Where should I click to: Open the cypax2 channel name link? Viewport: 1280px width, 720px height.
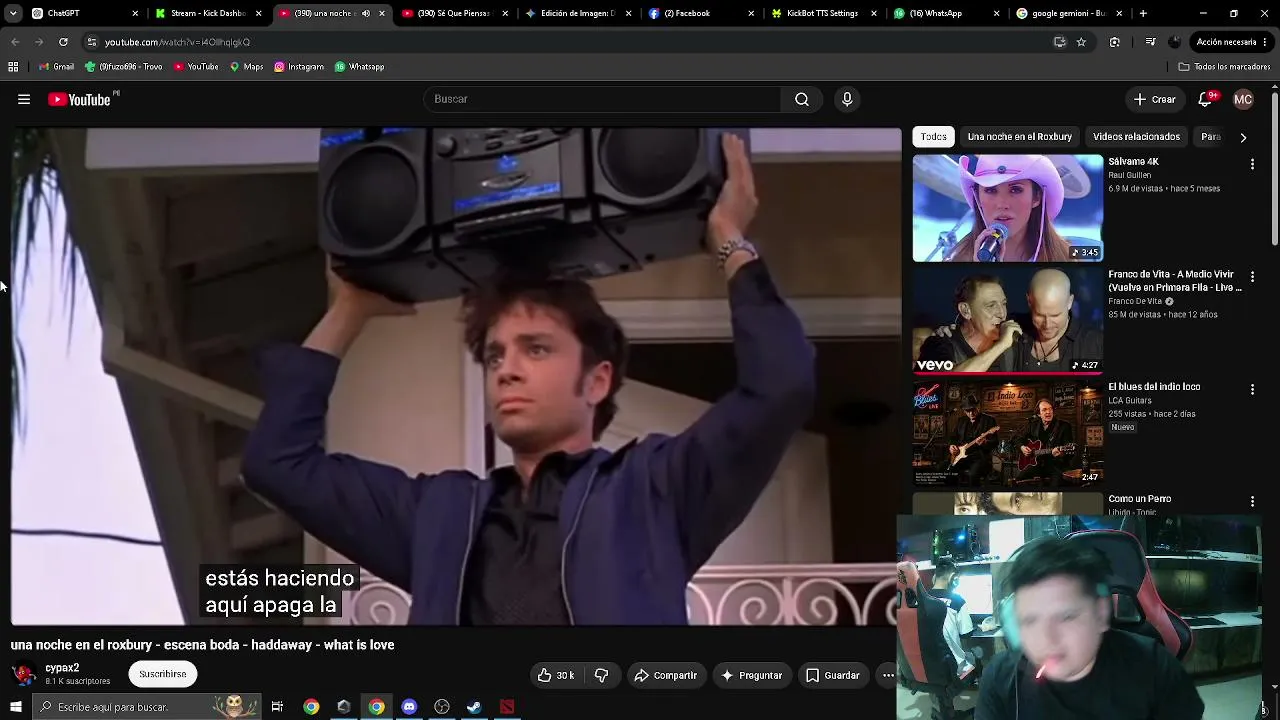pyautogui.click(x=62, y=668)
